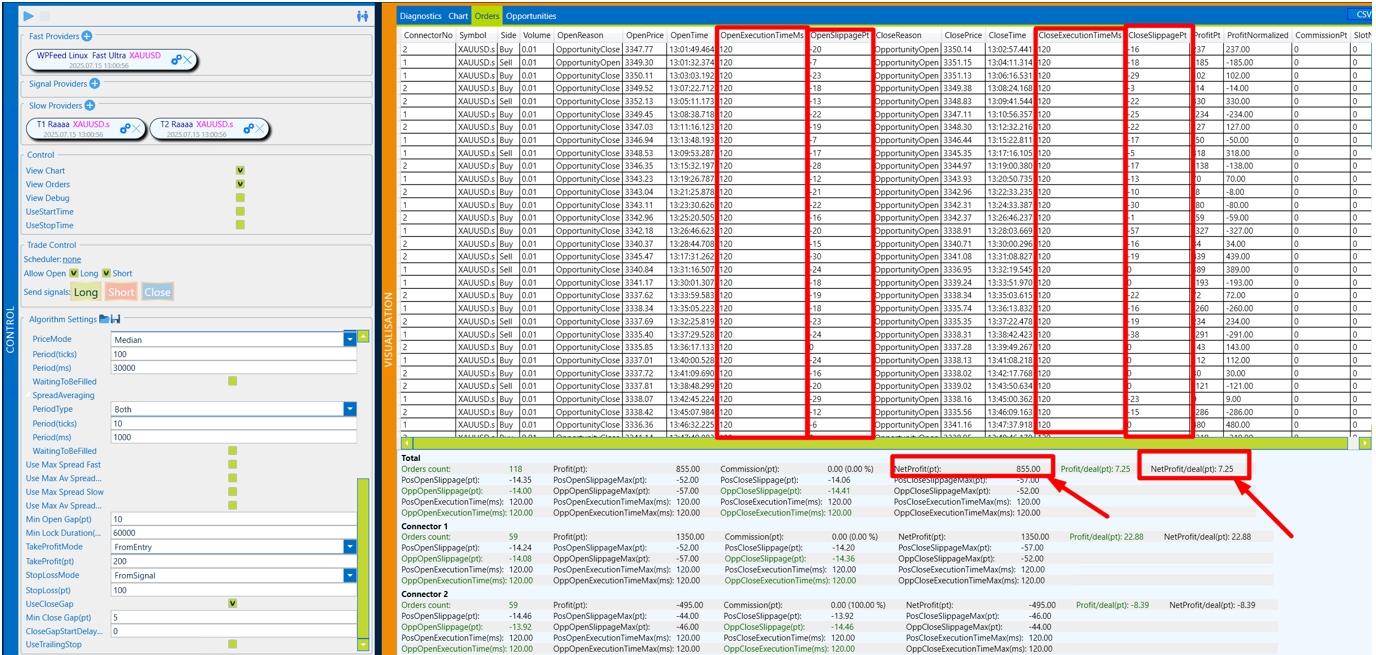
Task: Click the Connector 1 summary heading
Action: click(x=425, y=526)
